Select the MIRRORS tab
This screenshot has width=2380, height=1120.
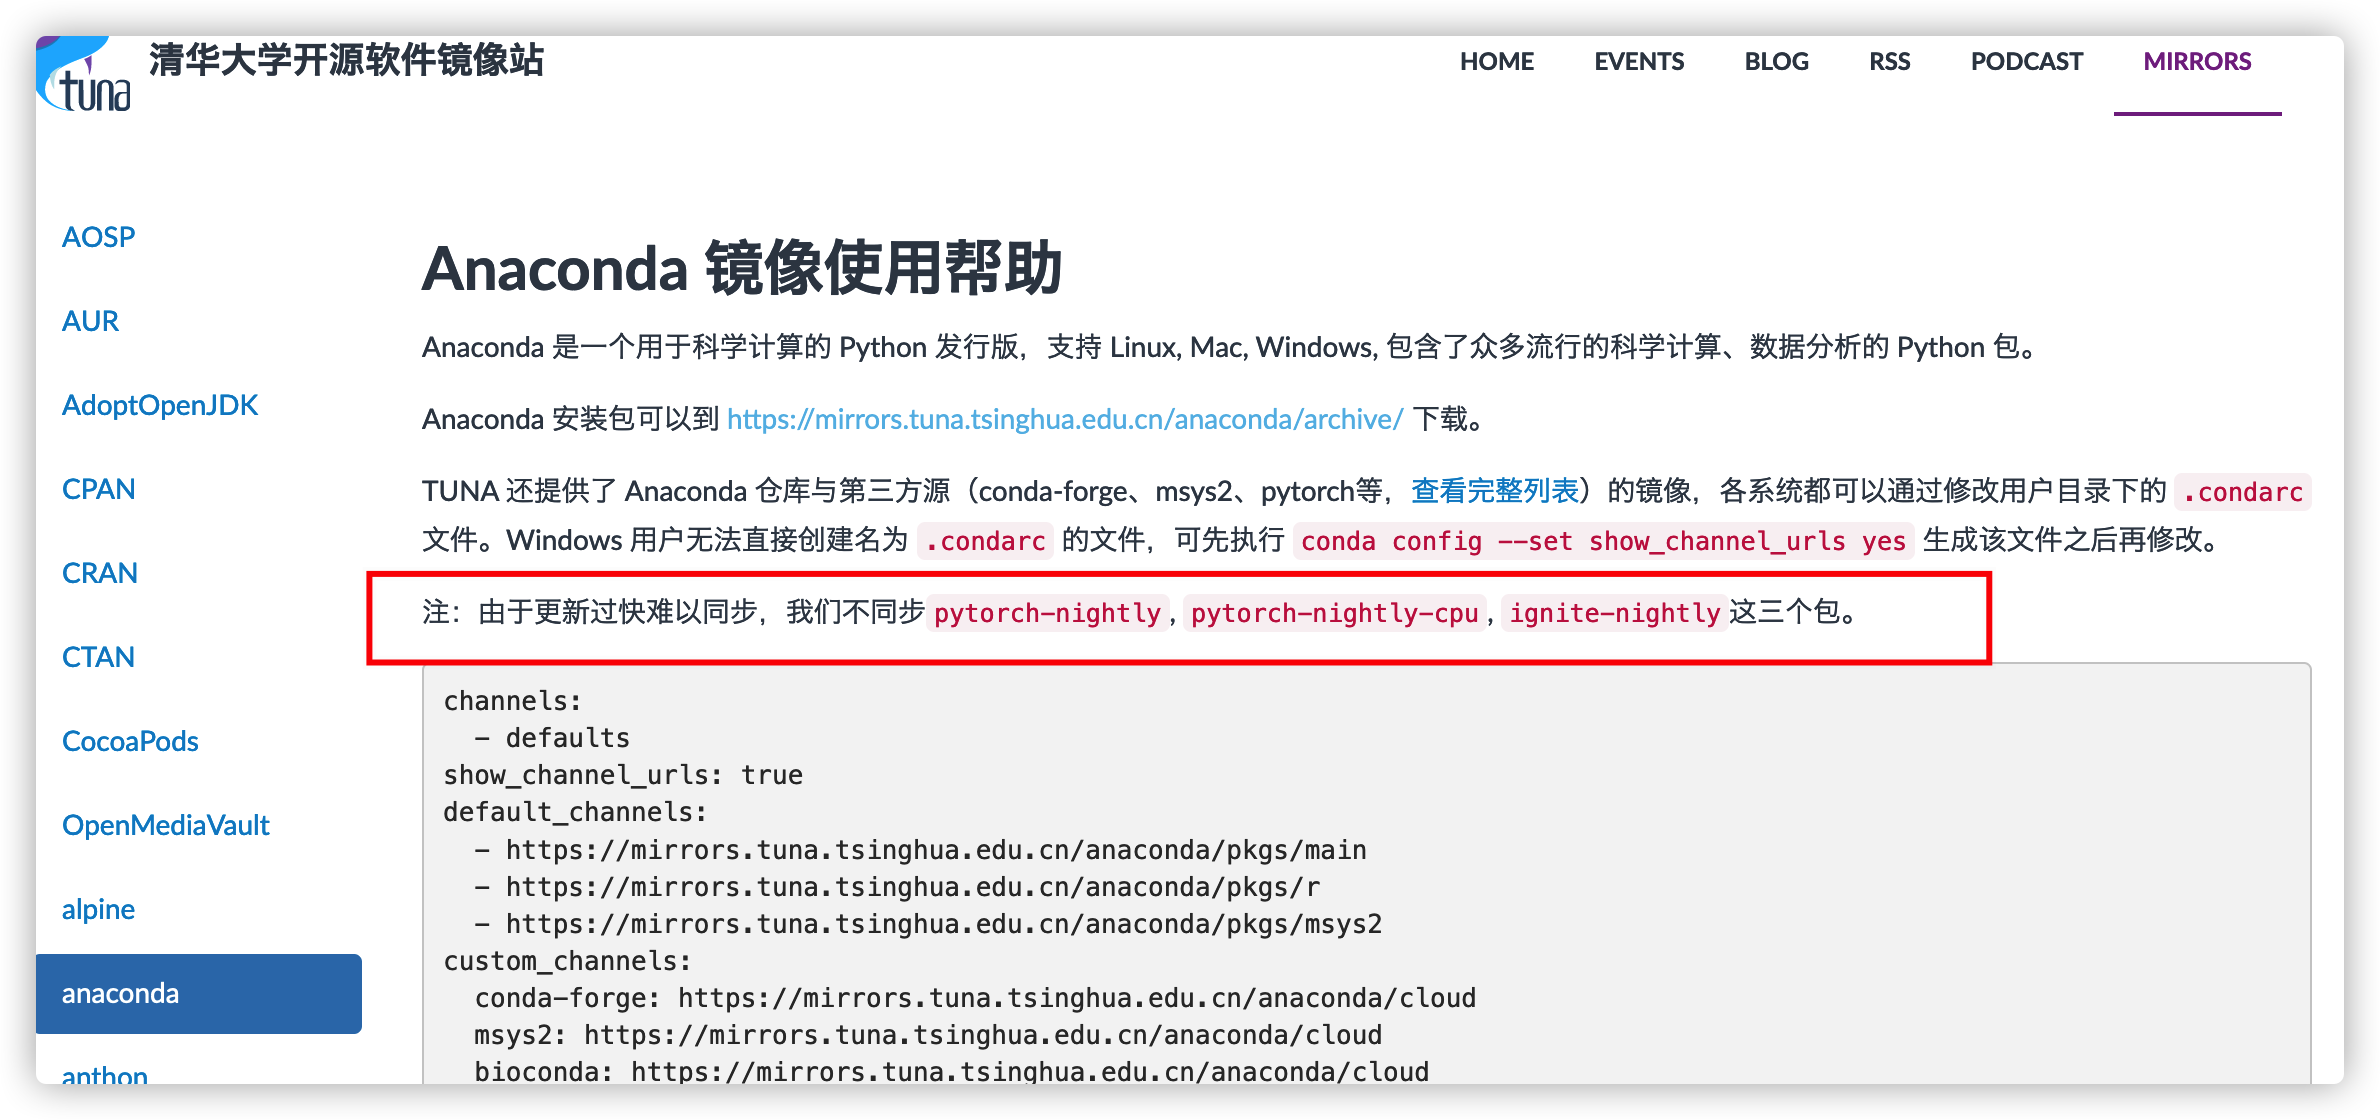pyautogui.click(x=2197, y=62)
